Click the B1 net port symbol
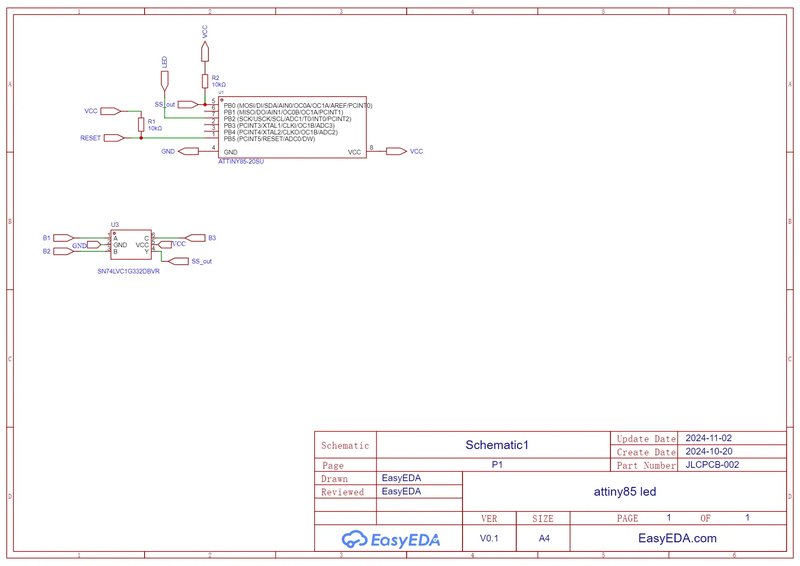 [64, 238]
